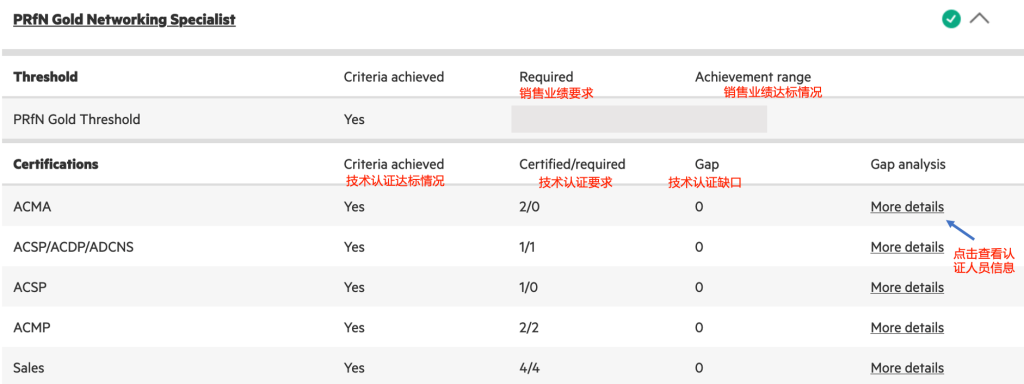The width and height of the screenshot is (1024, 384).
Task: Click the Gap analysis column header
Action: coord(908,165)
